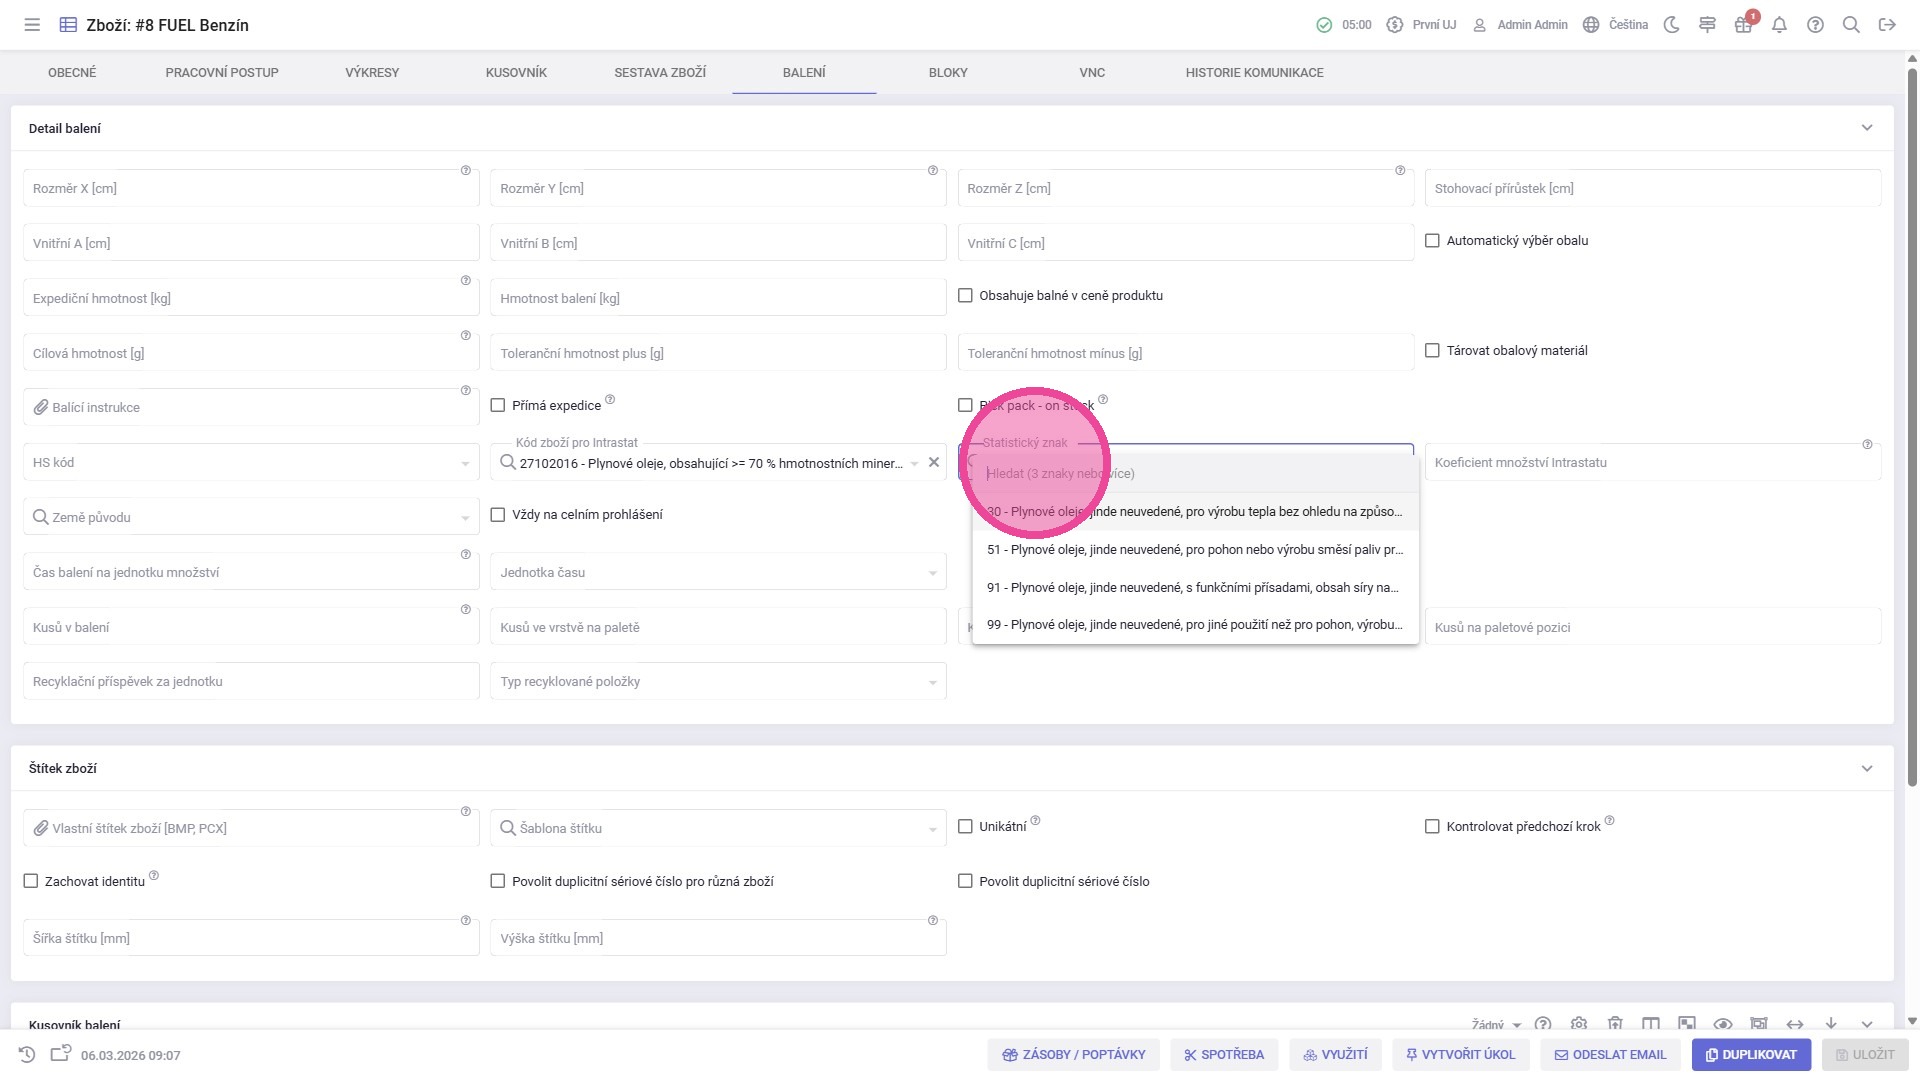1920x1080 pixels.
Task: Open the notifications bell
Action: (x=1779, y=25)
